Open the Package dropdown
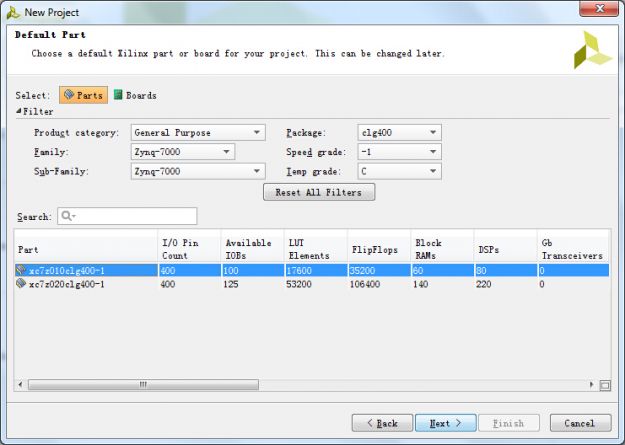This screenshot has width=625, height=445. coord(399,132)
